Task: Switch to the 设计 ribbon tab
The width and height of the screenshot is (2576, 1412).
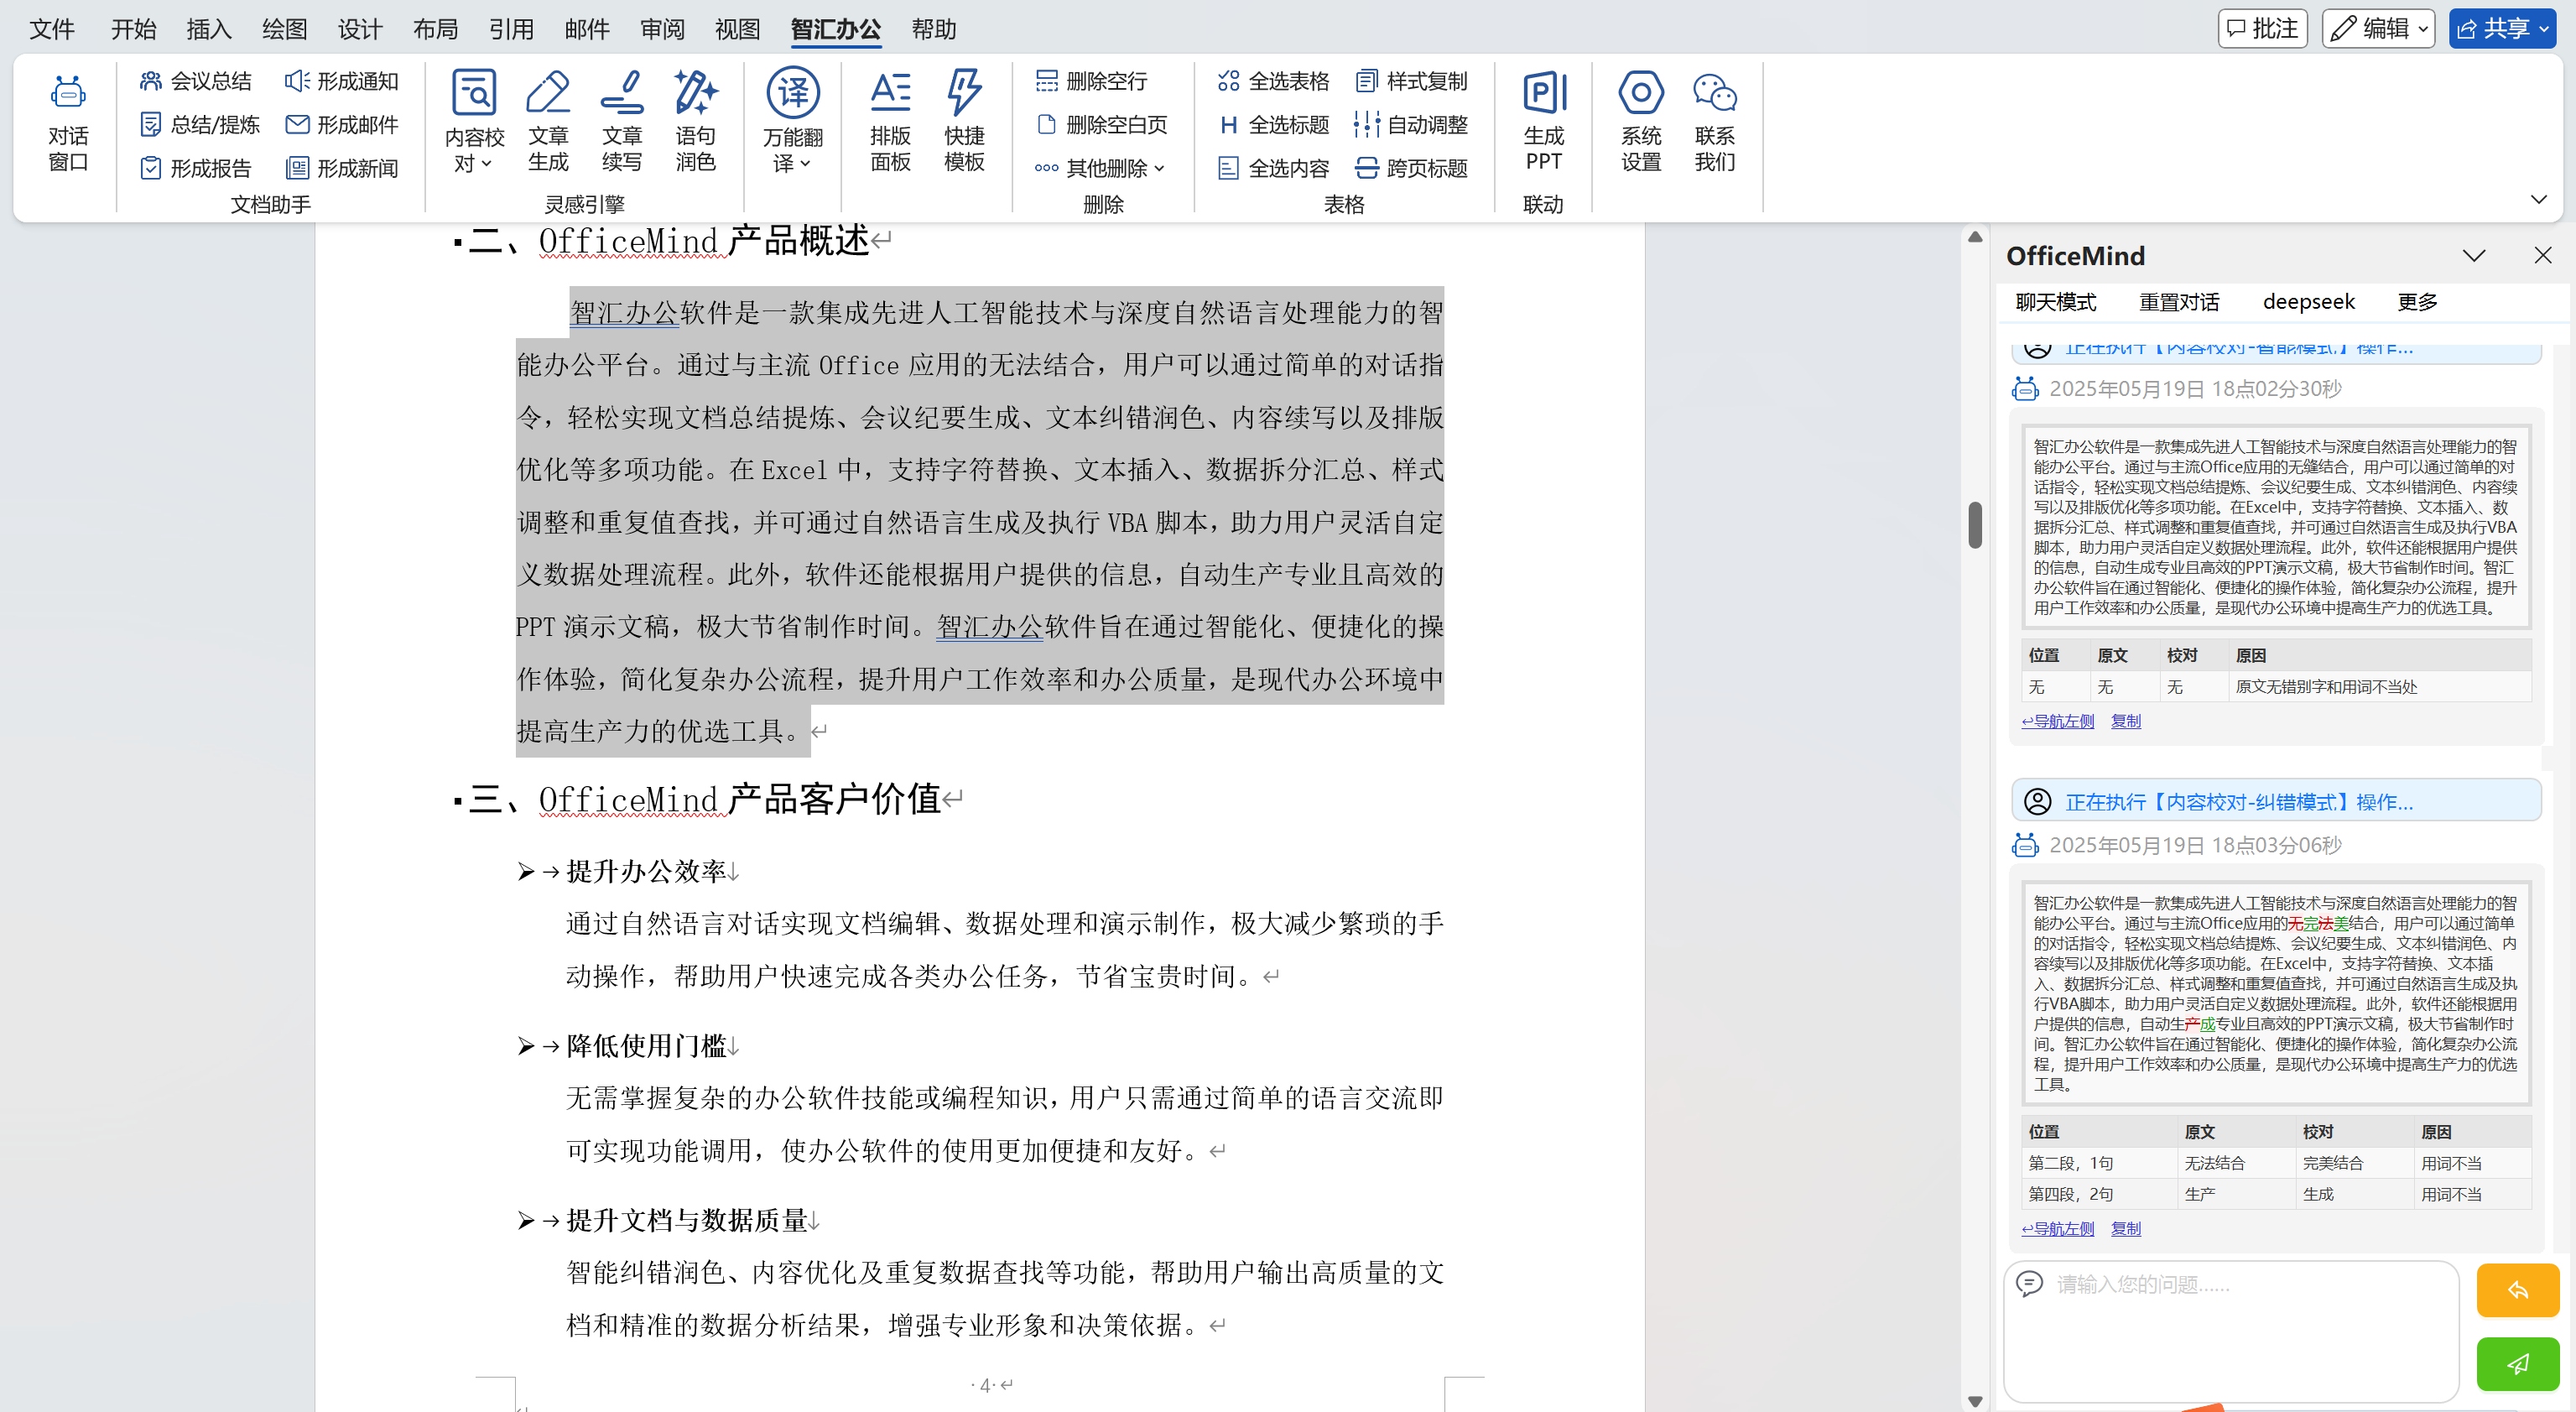Action: pyautogui.click(x=360, y=29)
